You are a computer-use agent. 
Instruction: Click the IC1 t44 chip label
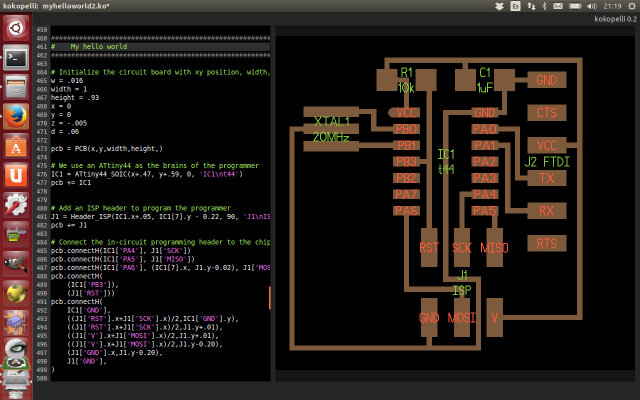pyautogui.click(x=446, y=162)
